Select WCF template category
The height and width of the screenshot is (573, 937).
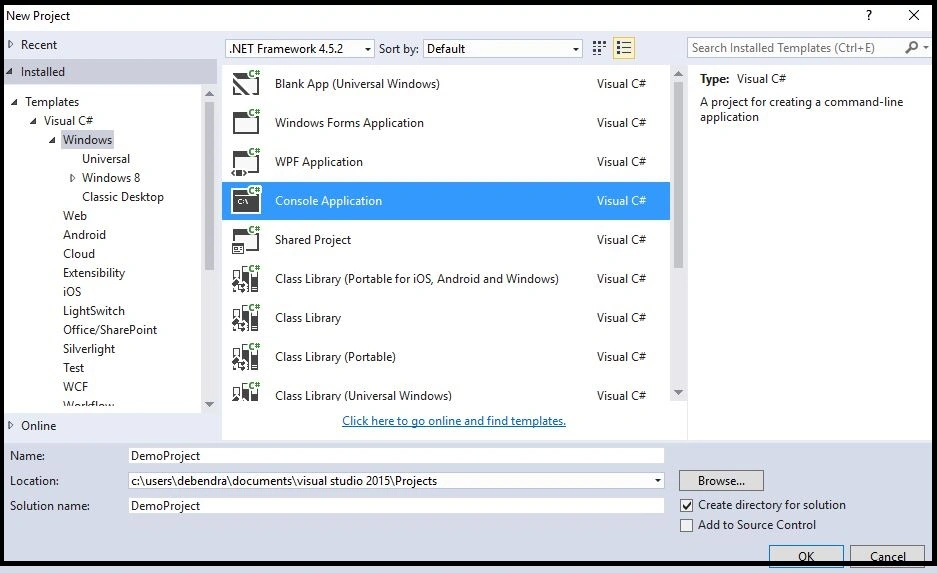click(x=75, y=387)
